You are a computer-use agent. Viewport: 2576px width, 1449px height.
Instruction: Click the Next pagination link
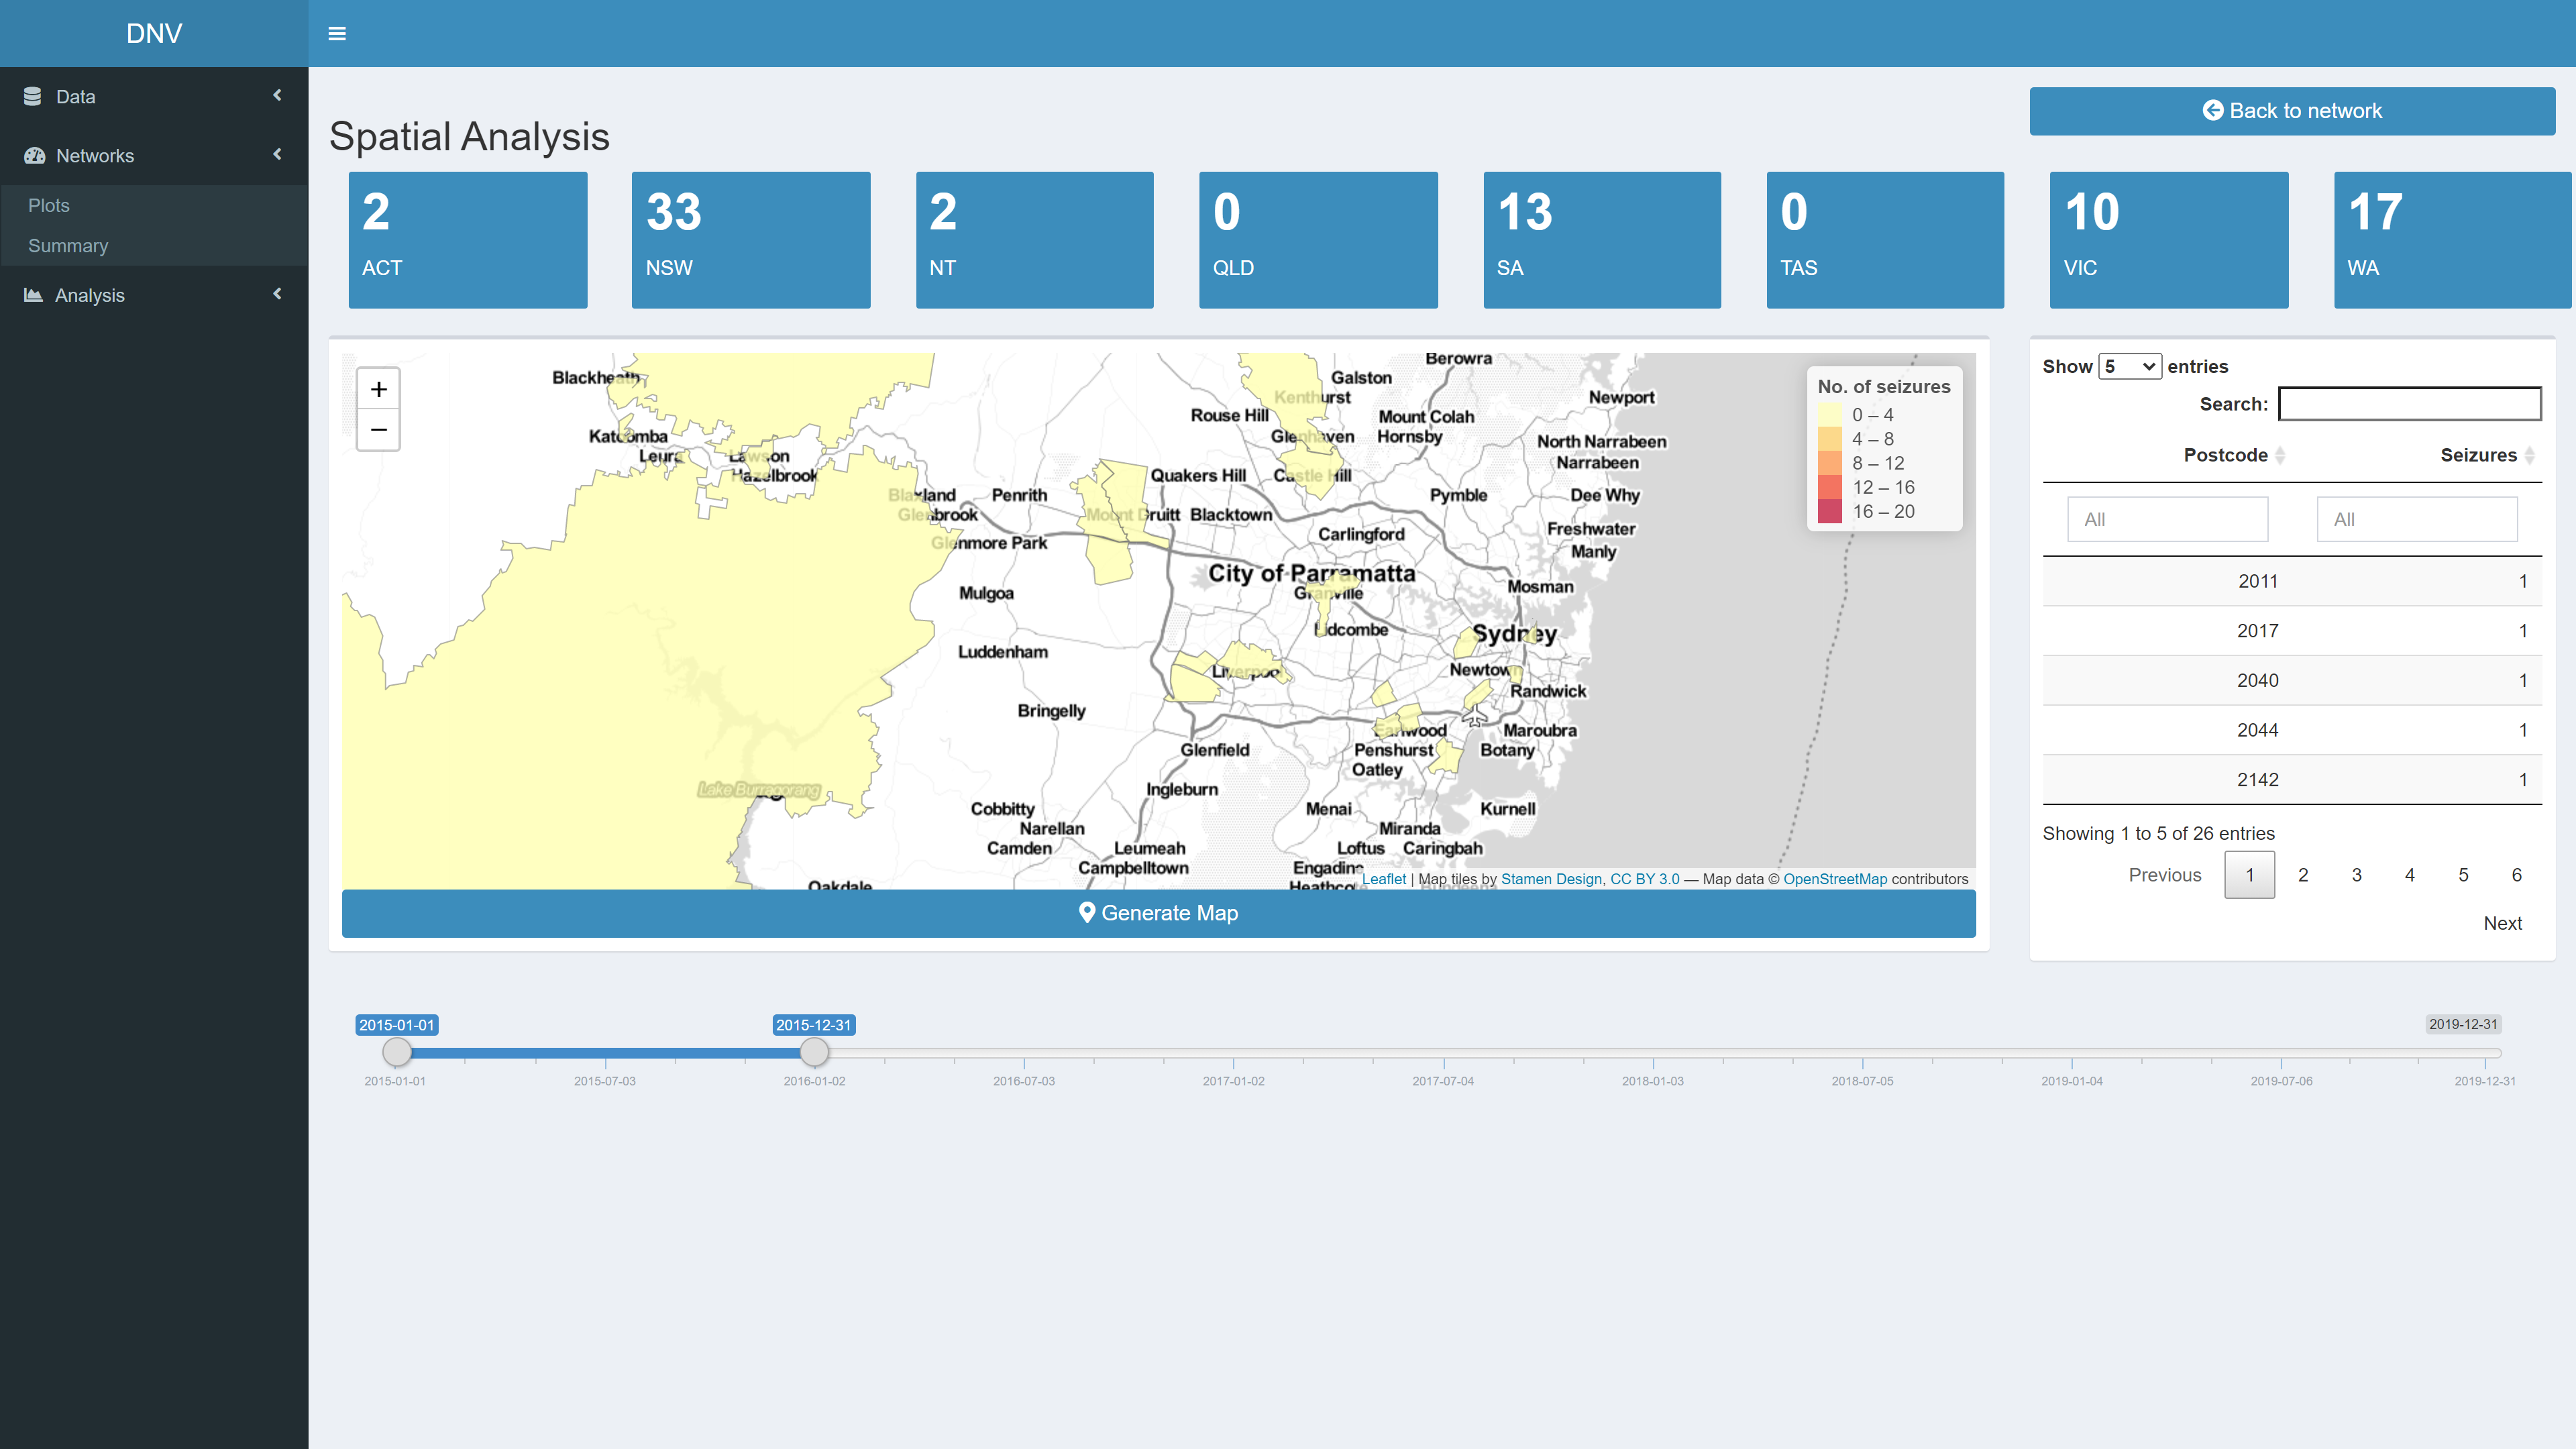(x=2502, y=923)
